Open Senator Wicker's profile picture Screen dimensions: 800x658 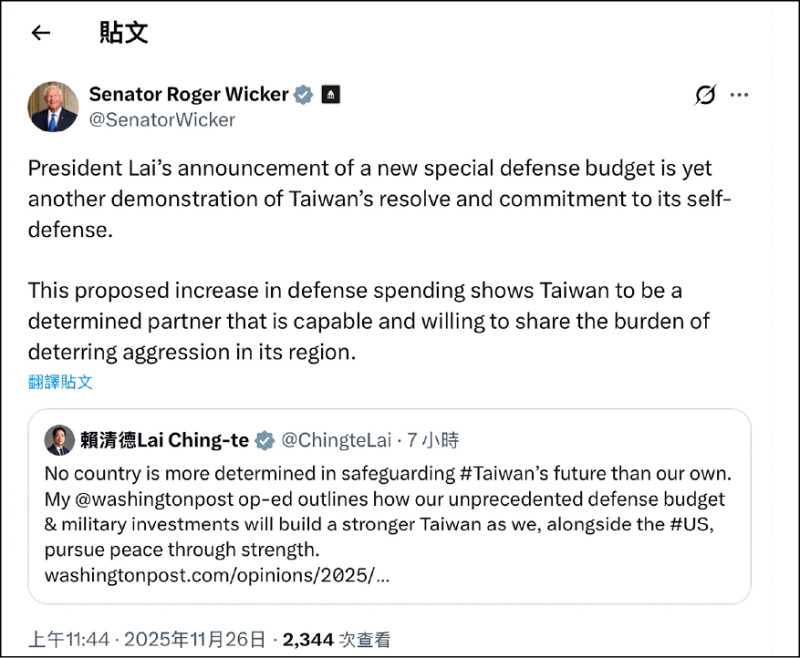[53, 106]
